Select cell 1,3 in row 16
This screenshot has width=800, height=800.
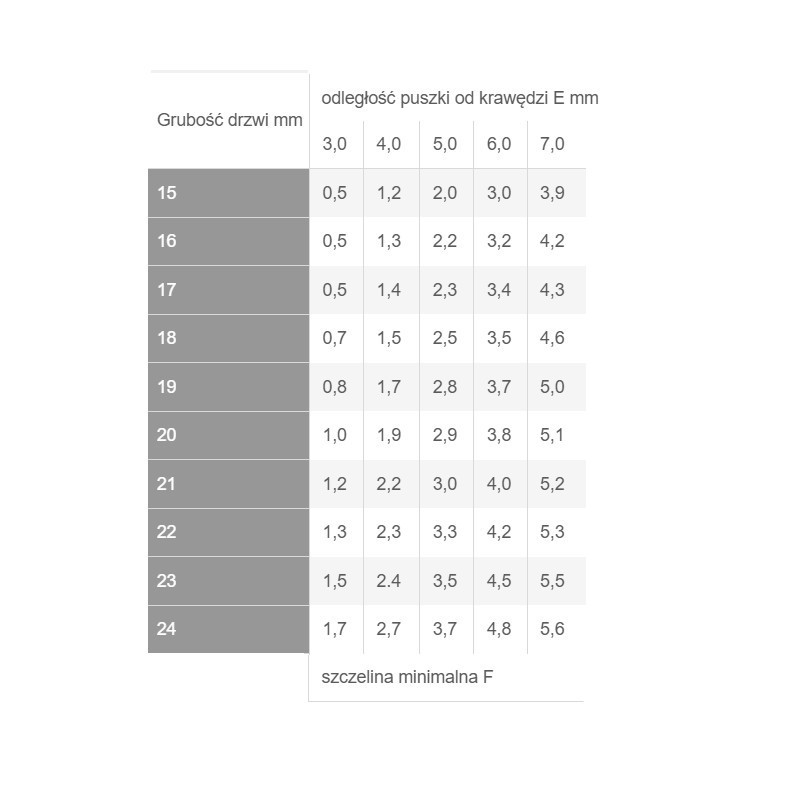point(389,241)
